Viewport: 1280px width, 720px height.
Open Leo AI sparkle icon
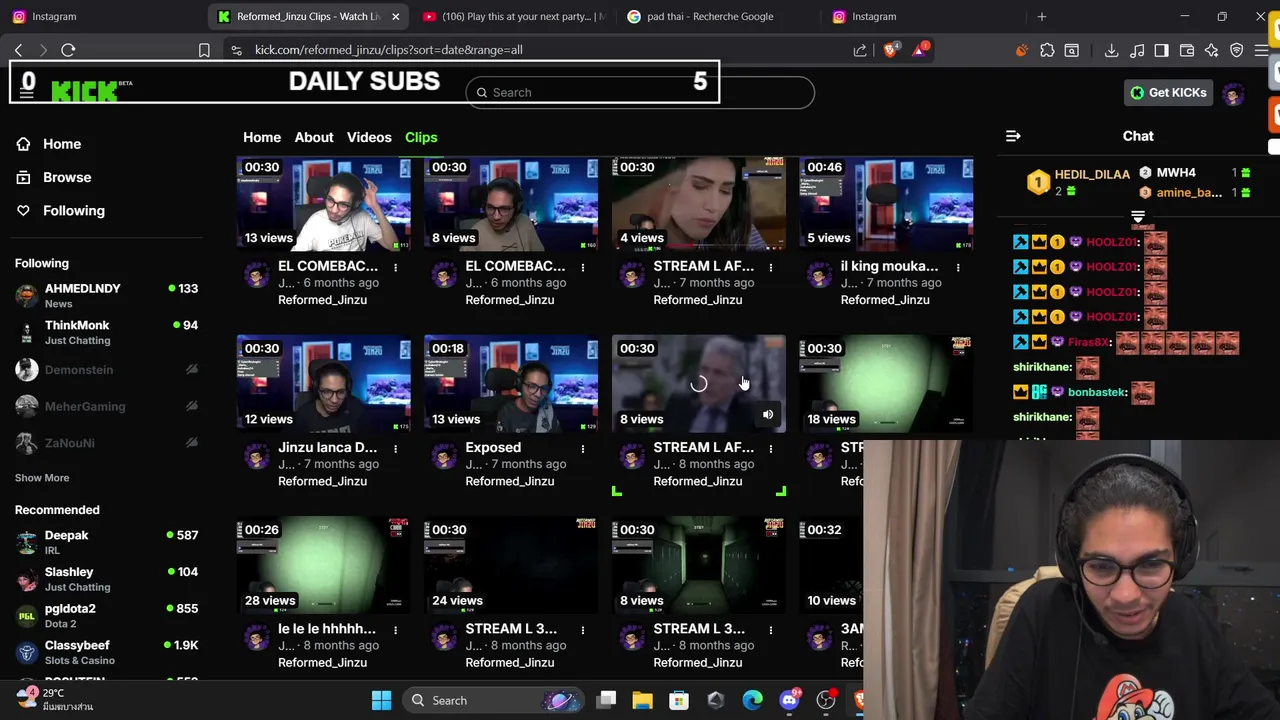point(1212,50)
